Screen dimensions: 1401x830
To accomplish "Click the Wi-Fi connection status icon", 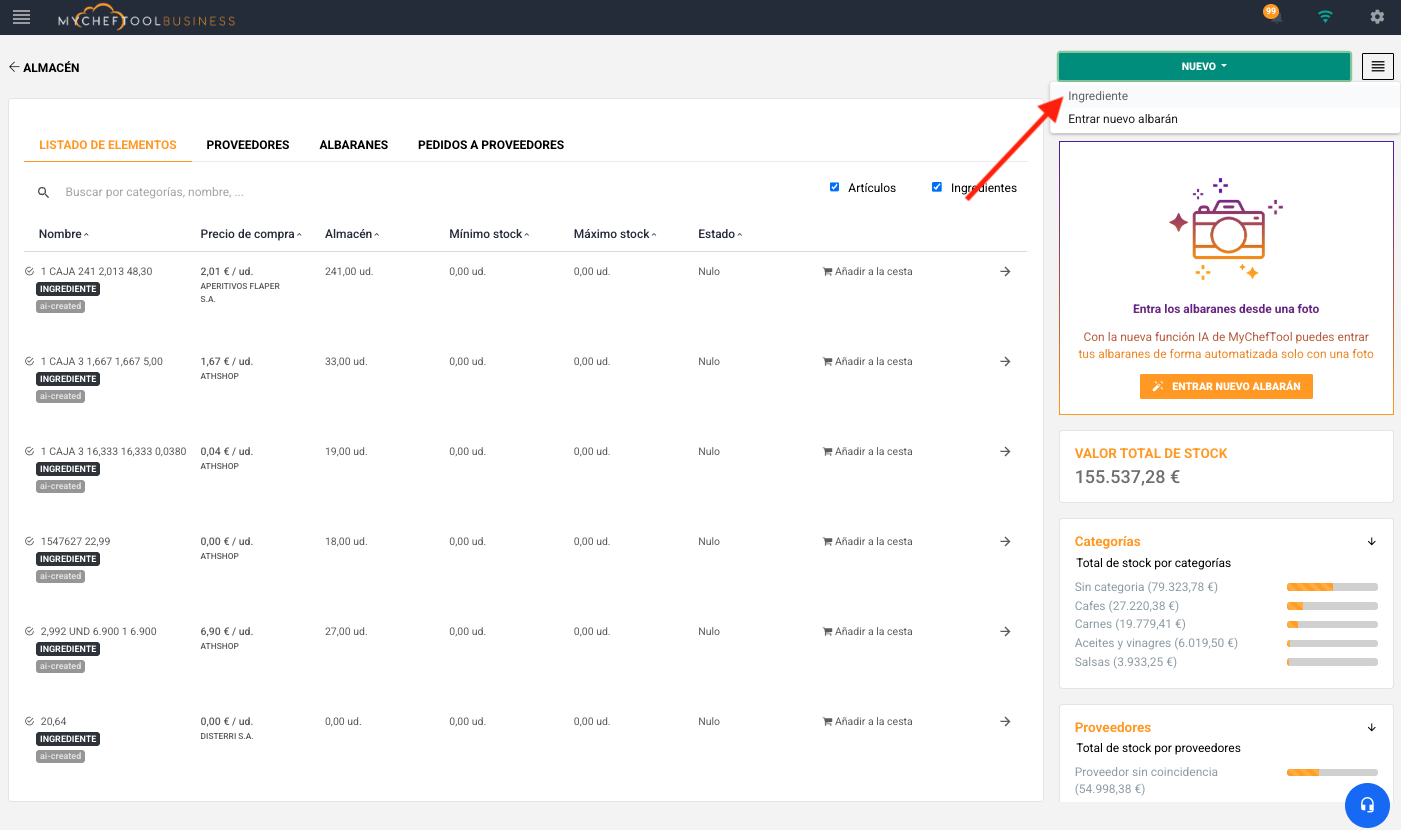I will pos(1325,17).
